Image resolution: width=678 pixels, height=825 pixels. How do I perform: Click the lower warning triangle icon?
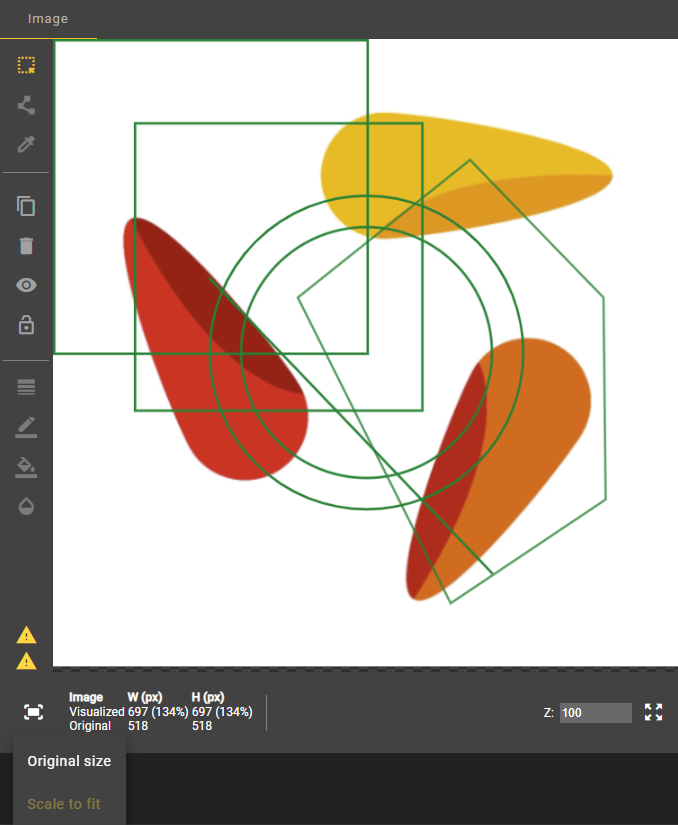point(26,661)
